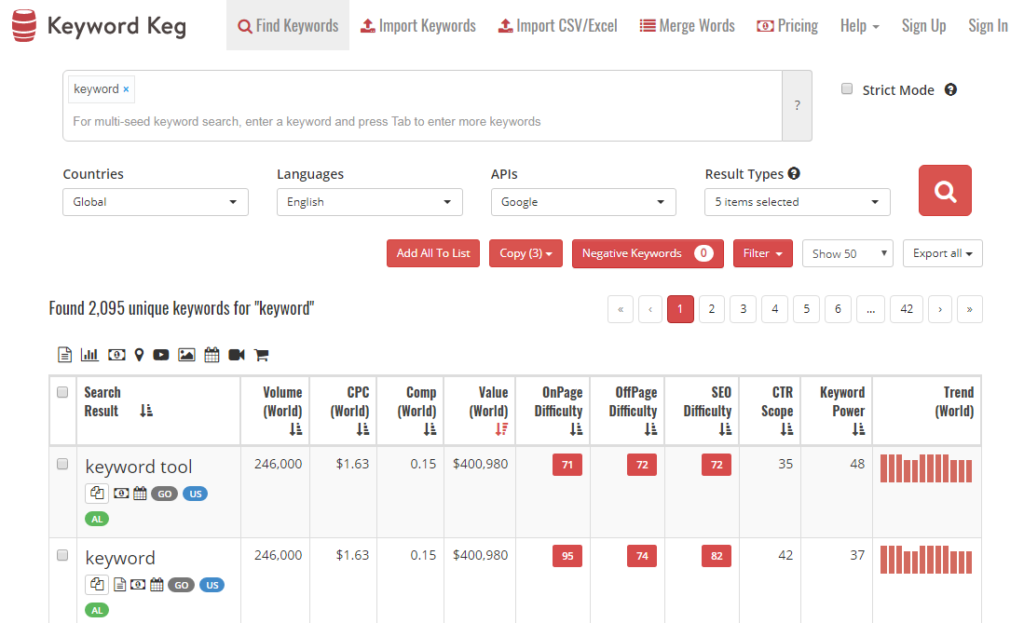Screen dimensions: 1024x623
Task: Click the money bill icon above the results table
Action: [116, 355]
